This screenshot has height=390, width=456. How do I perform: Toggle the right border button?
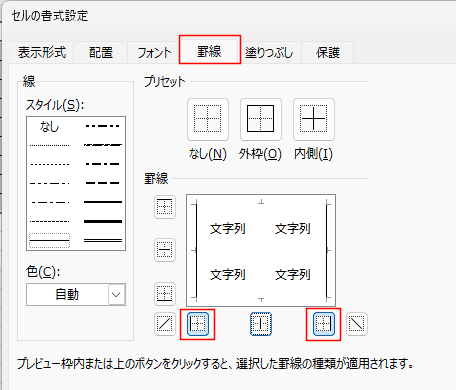click(x=323, y=324)
